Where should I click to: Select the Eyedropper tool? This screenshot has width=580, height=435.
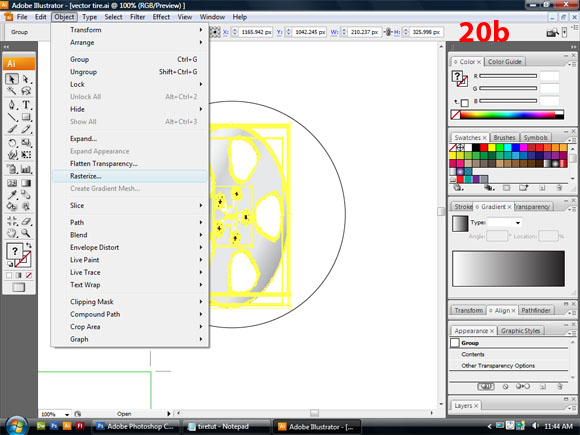(x=12, y=195)
